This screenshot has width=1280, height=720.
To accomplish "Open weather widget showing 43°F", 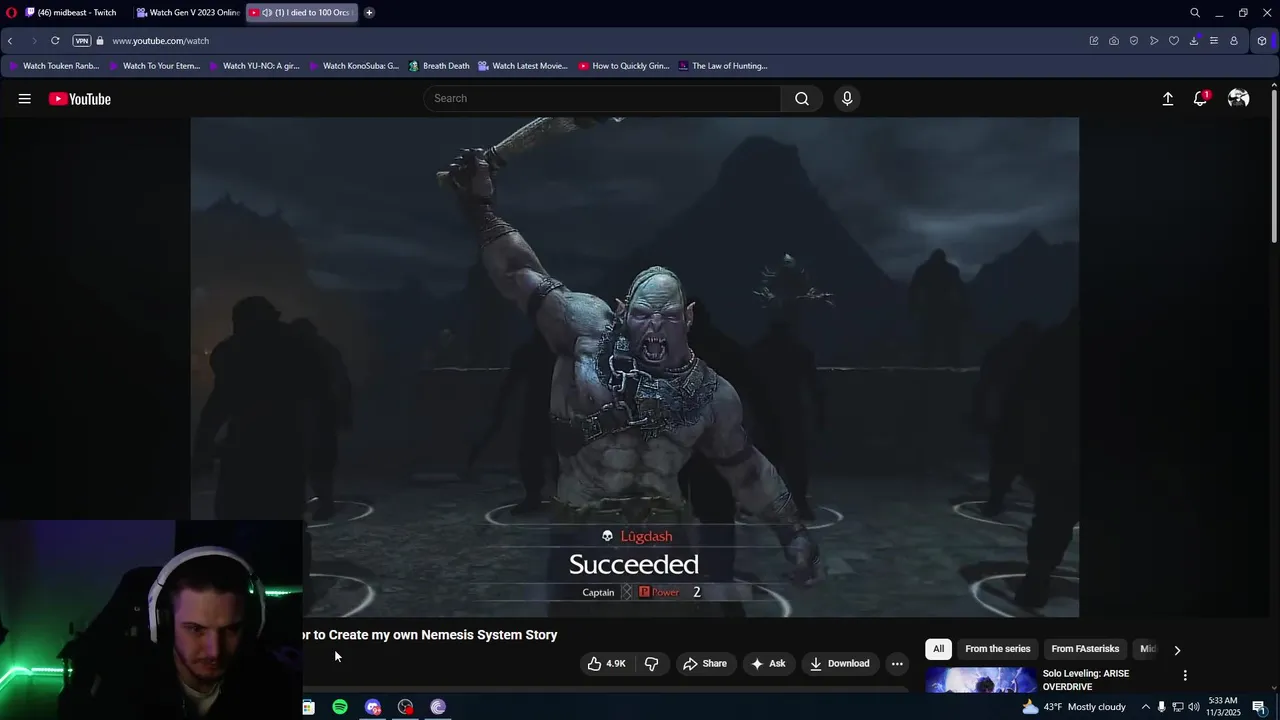I will [1074, 707].
